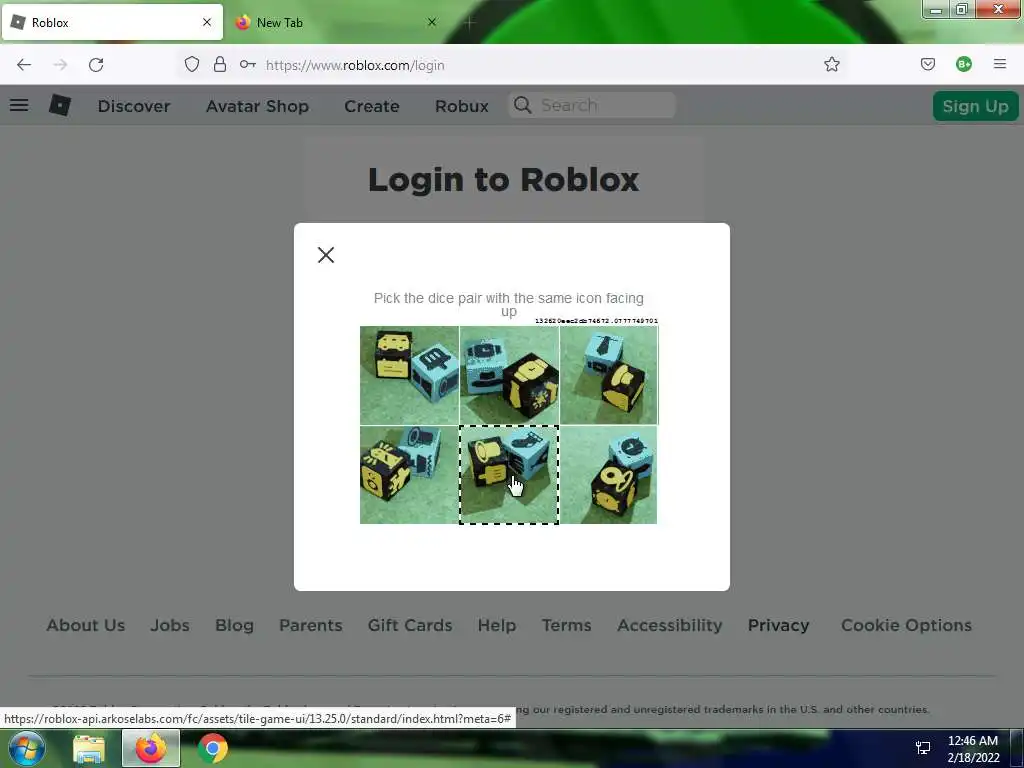This screenshot has height=768, width=1024.
Task: Pick the highlighted bottom-middle dice pair
Action: tap(509, 475)
